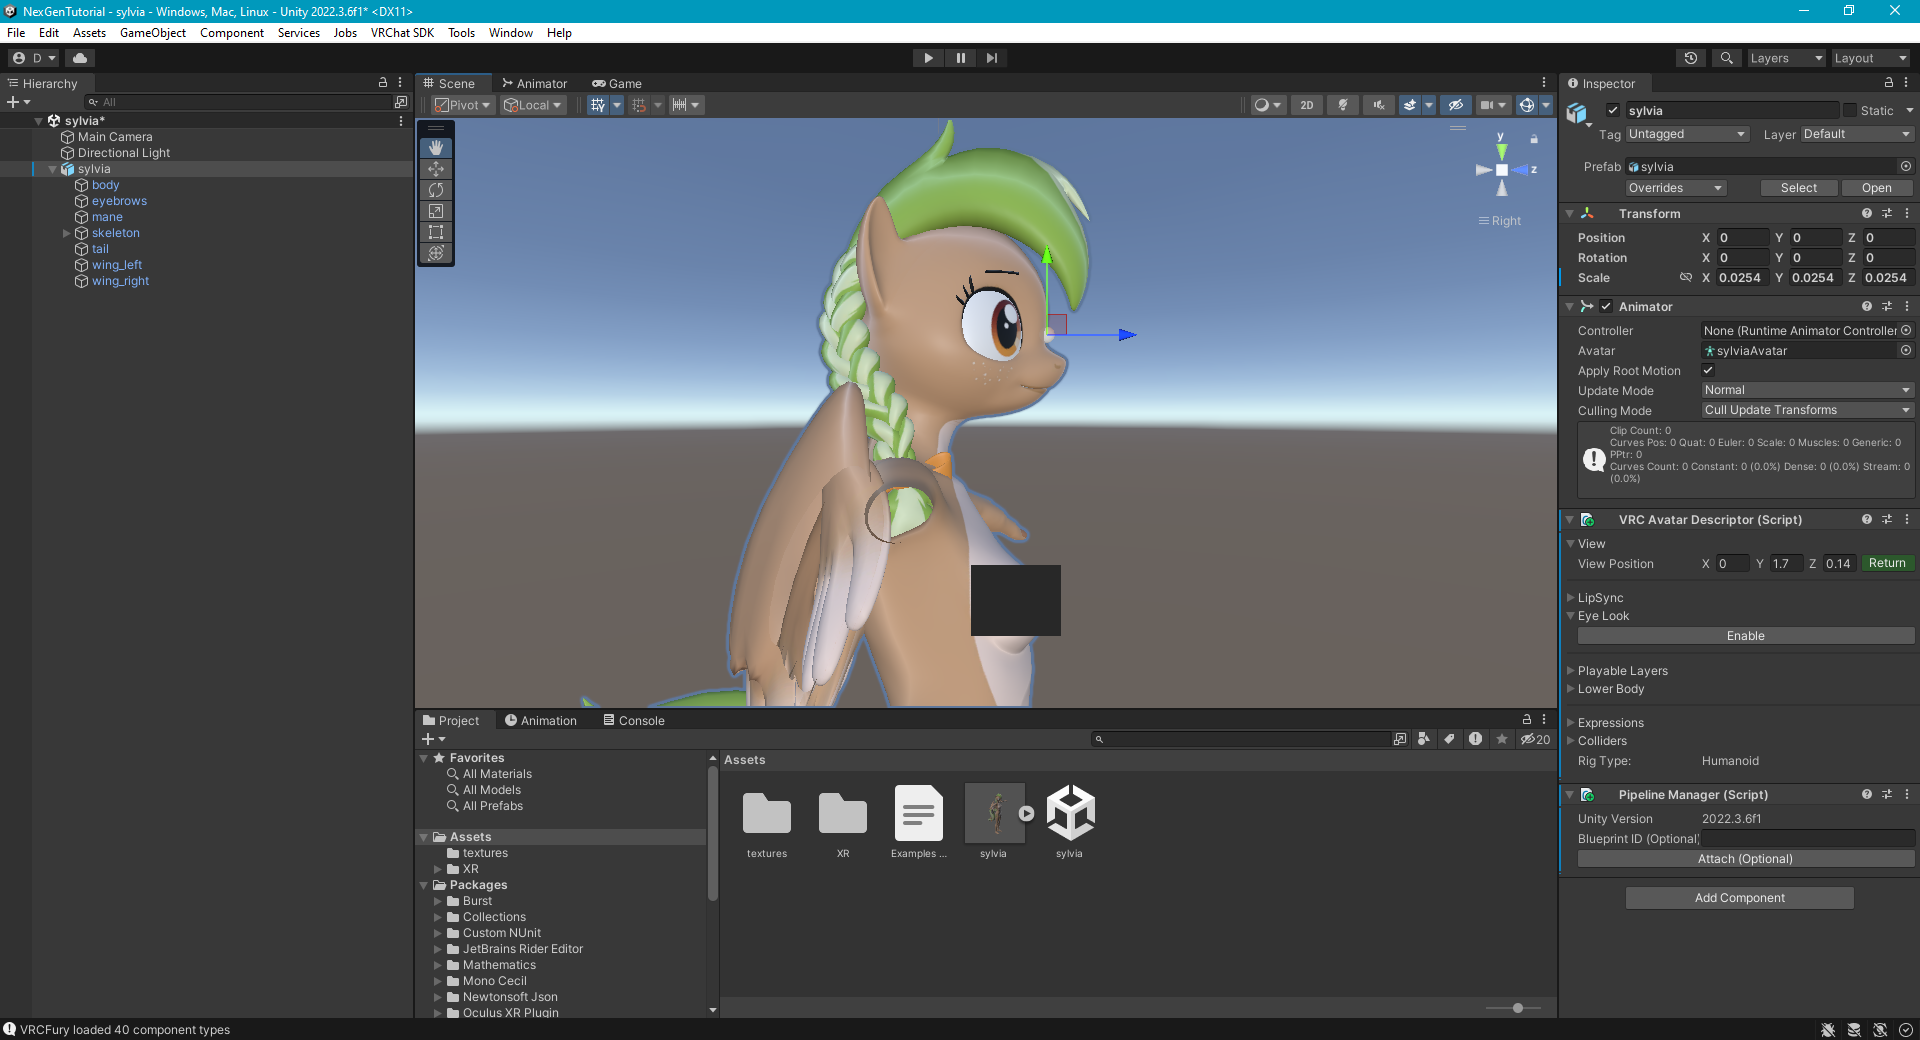Image resolution: width=1920 pixels, height=1040 pixels.
Task: Click the Blueprint ID input field
Action: [1807, 838]
